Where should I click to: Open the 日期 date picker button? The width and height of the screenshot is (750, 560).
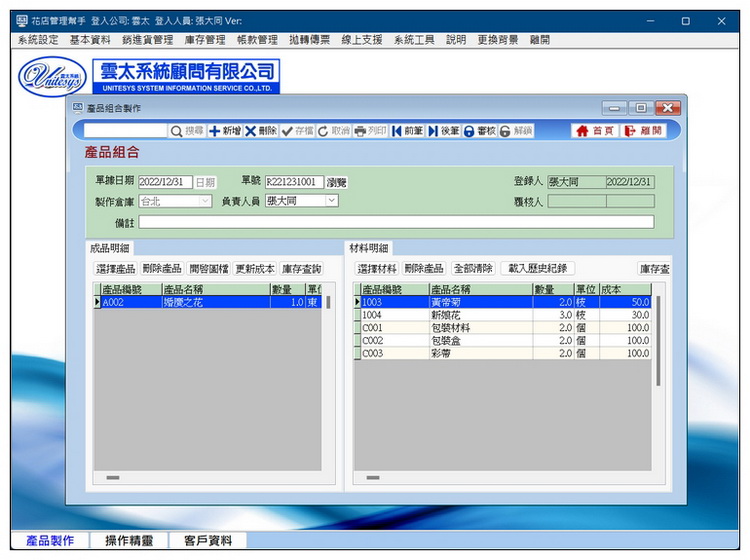204,183
